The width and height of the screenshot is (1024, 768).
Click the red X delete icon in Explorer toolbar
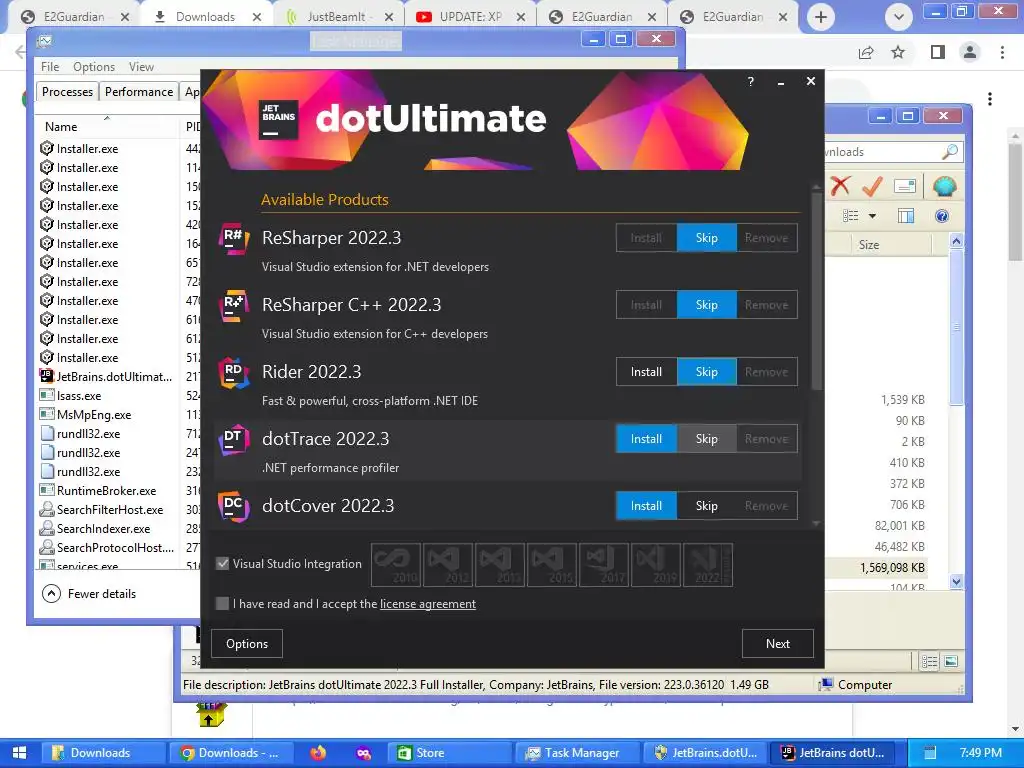click(x=840, y=187)
